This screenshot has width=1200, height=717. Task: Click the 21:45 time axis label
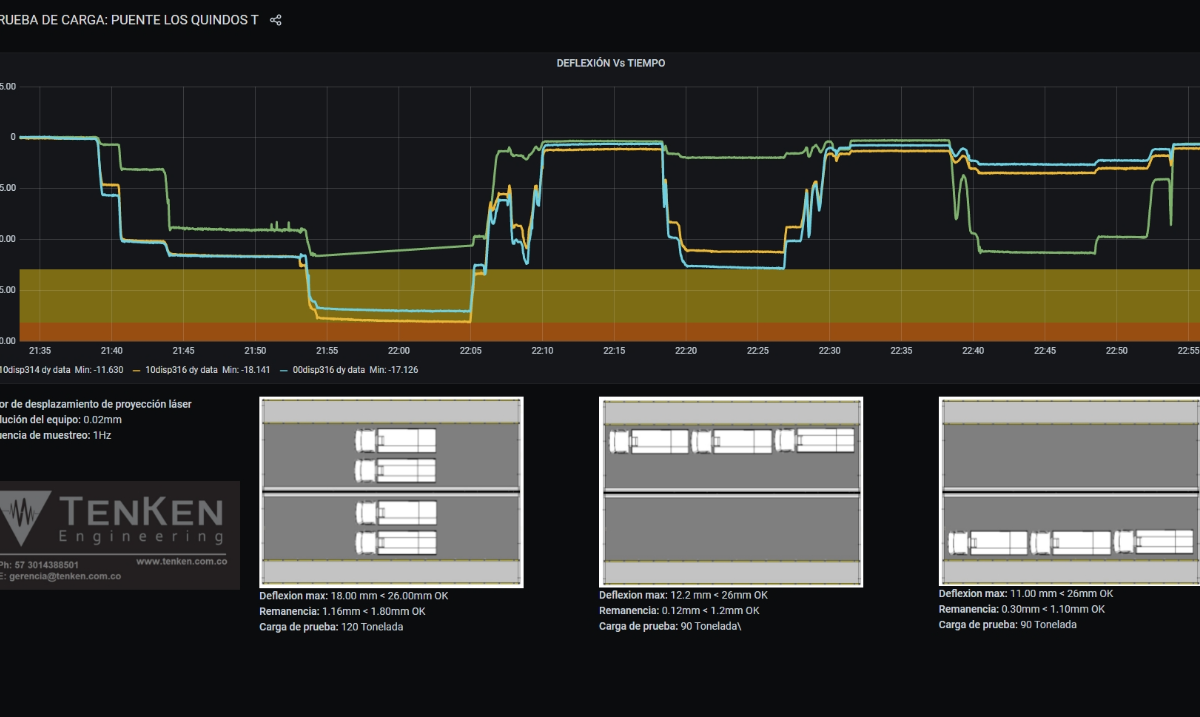pyautogui.click(x=184, y=351)
